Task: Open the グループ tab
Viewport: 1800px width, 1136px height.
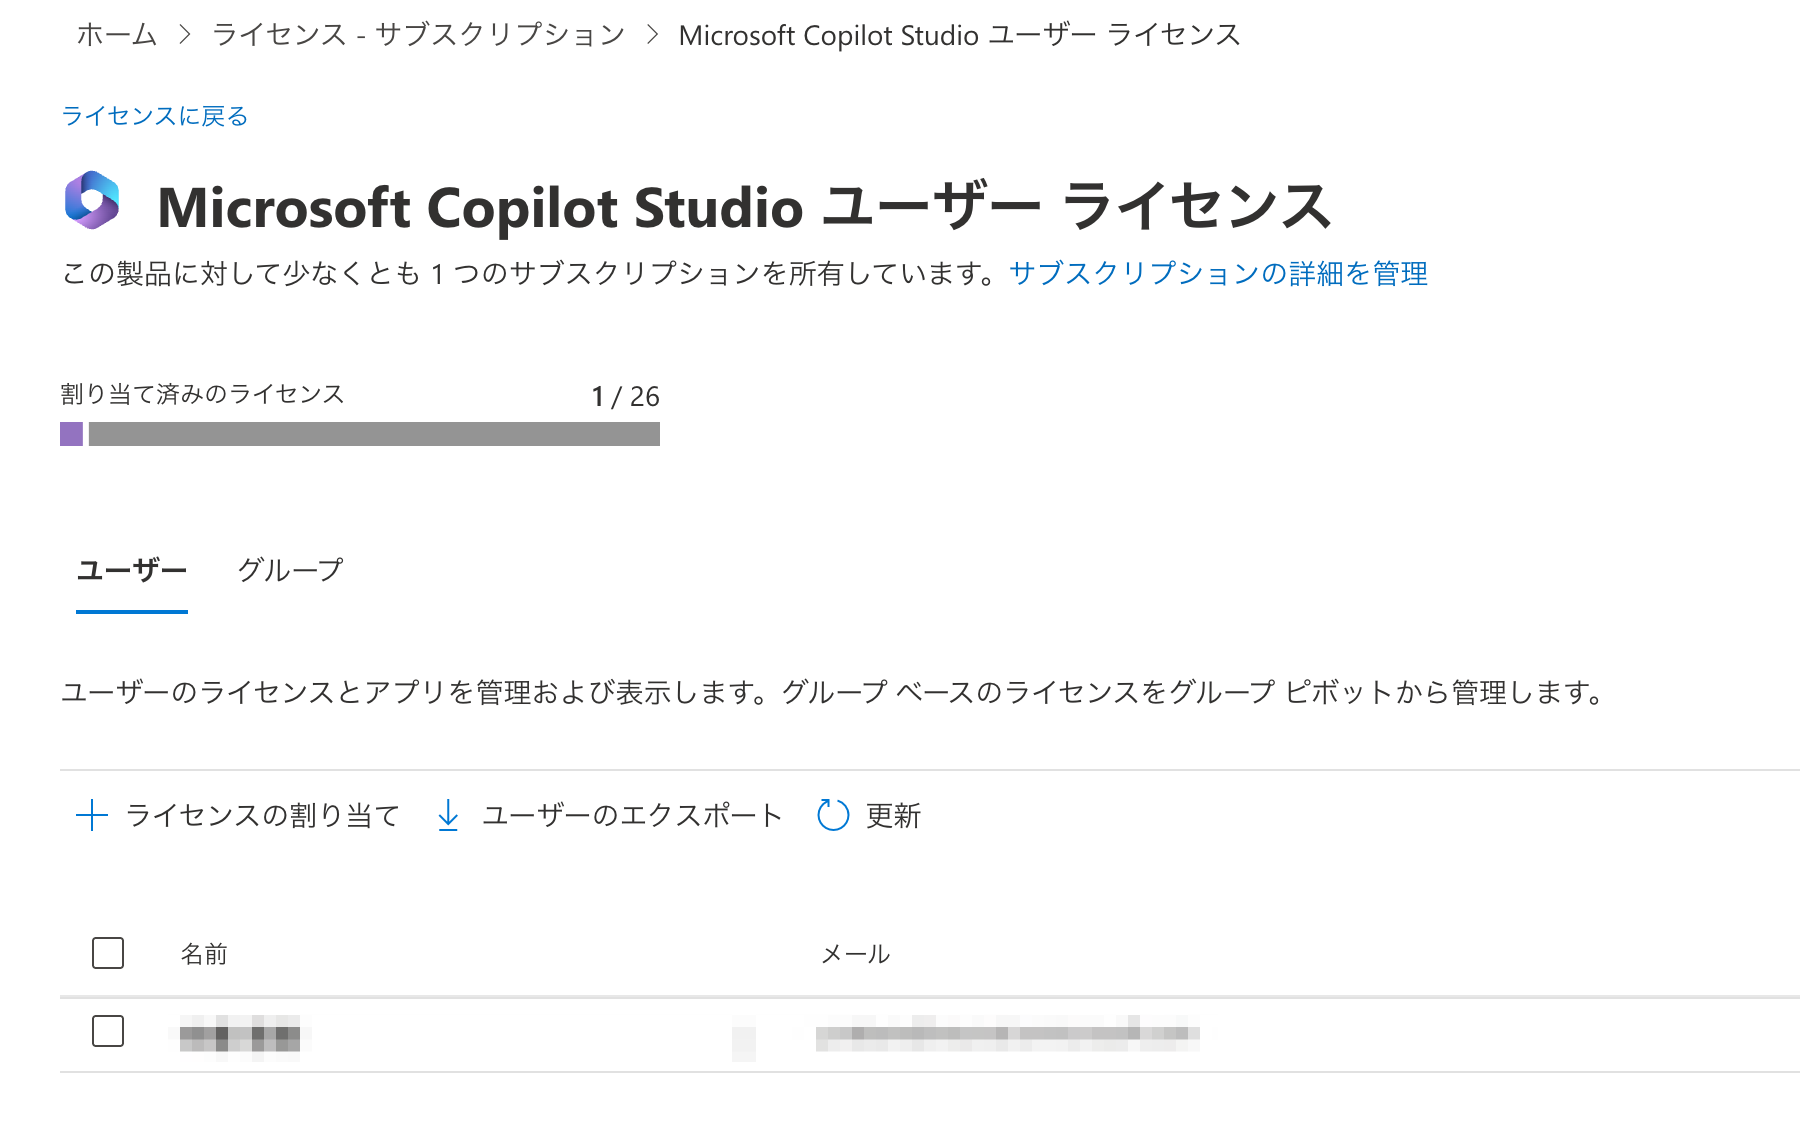Action: click(290, 570)
